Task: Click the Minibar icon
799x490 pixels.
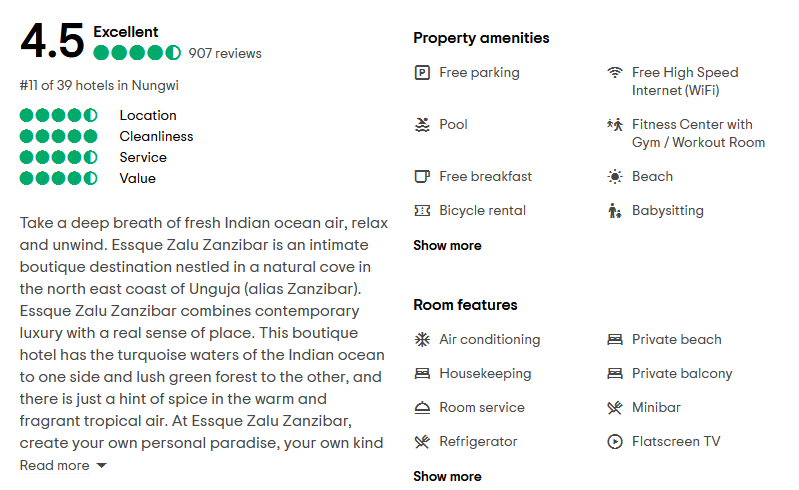Action: pyautogui.click(x=615, y=408)
